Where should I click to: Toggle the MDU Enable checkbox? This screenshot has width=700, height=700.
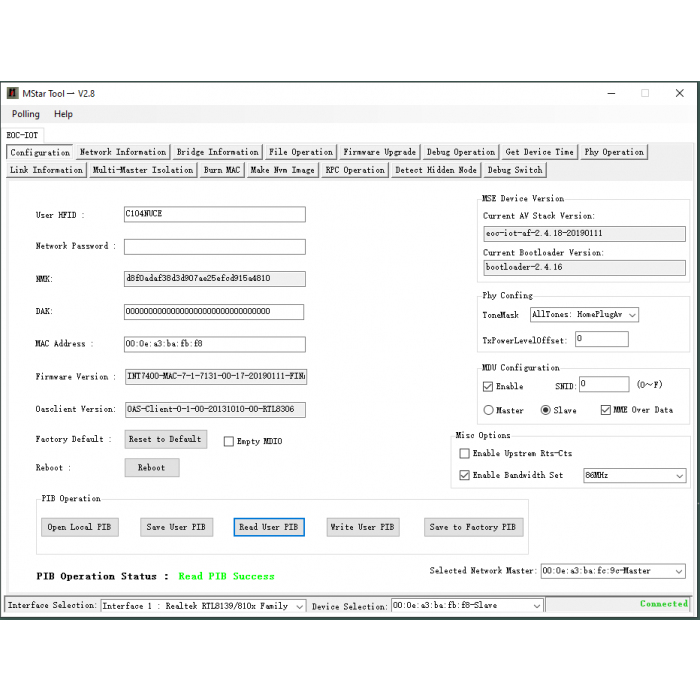click(x=488, y=386)
